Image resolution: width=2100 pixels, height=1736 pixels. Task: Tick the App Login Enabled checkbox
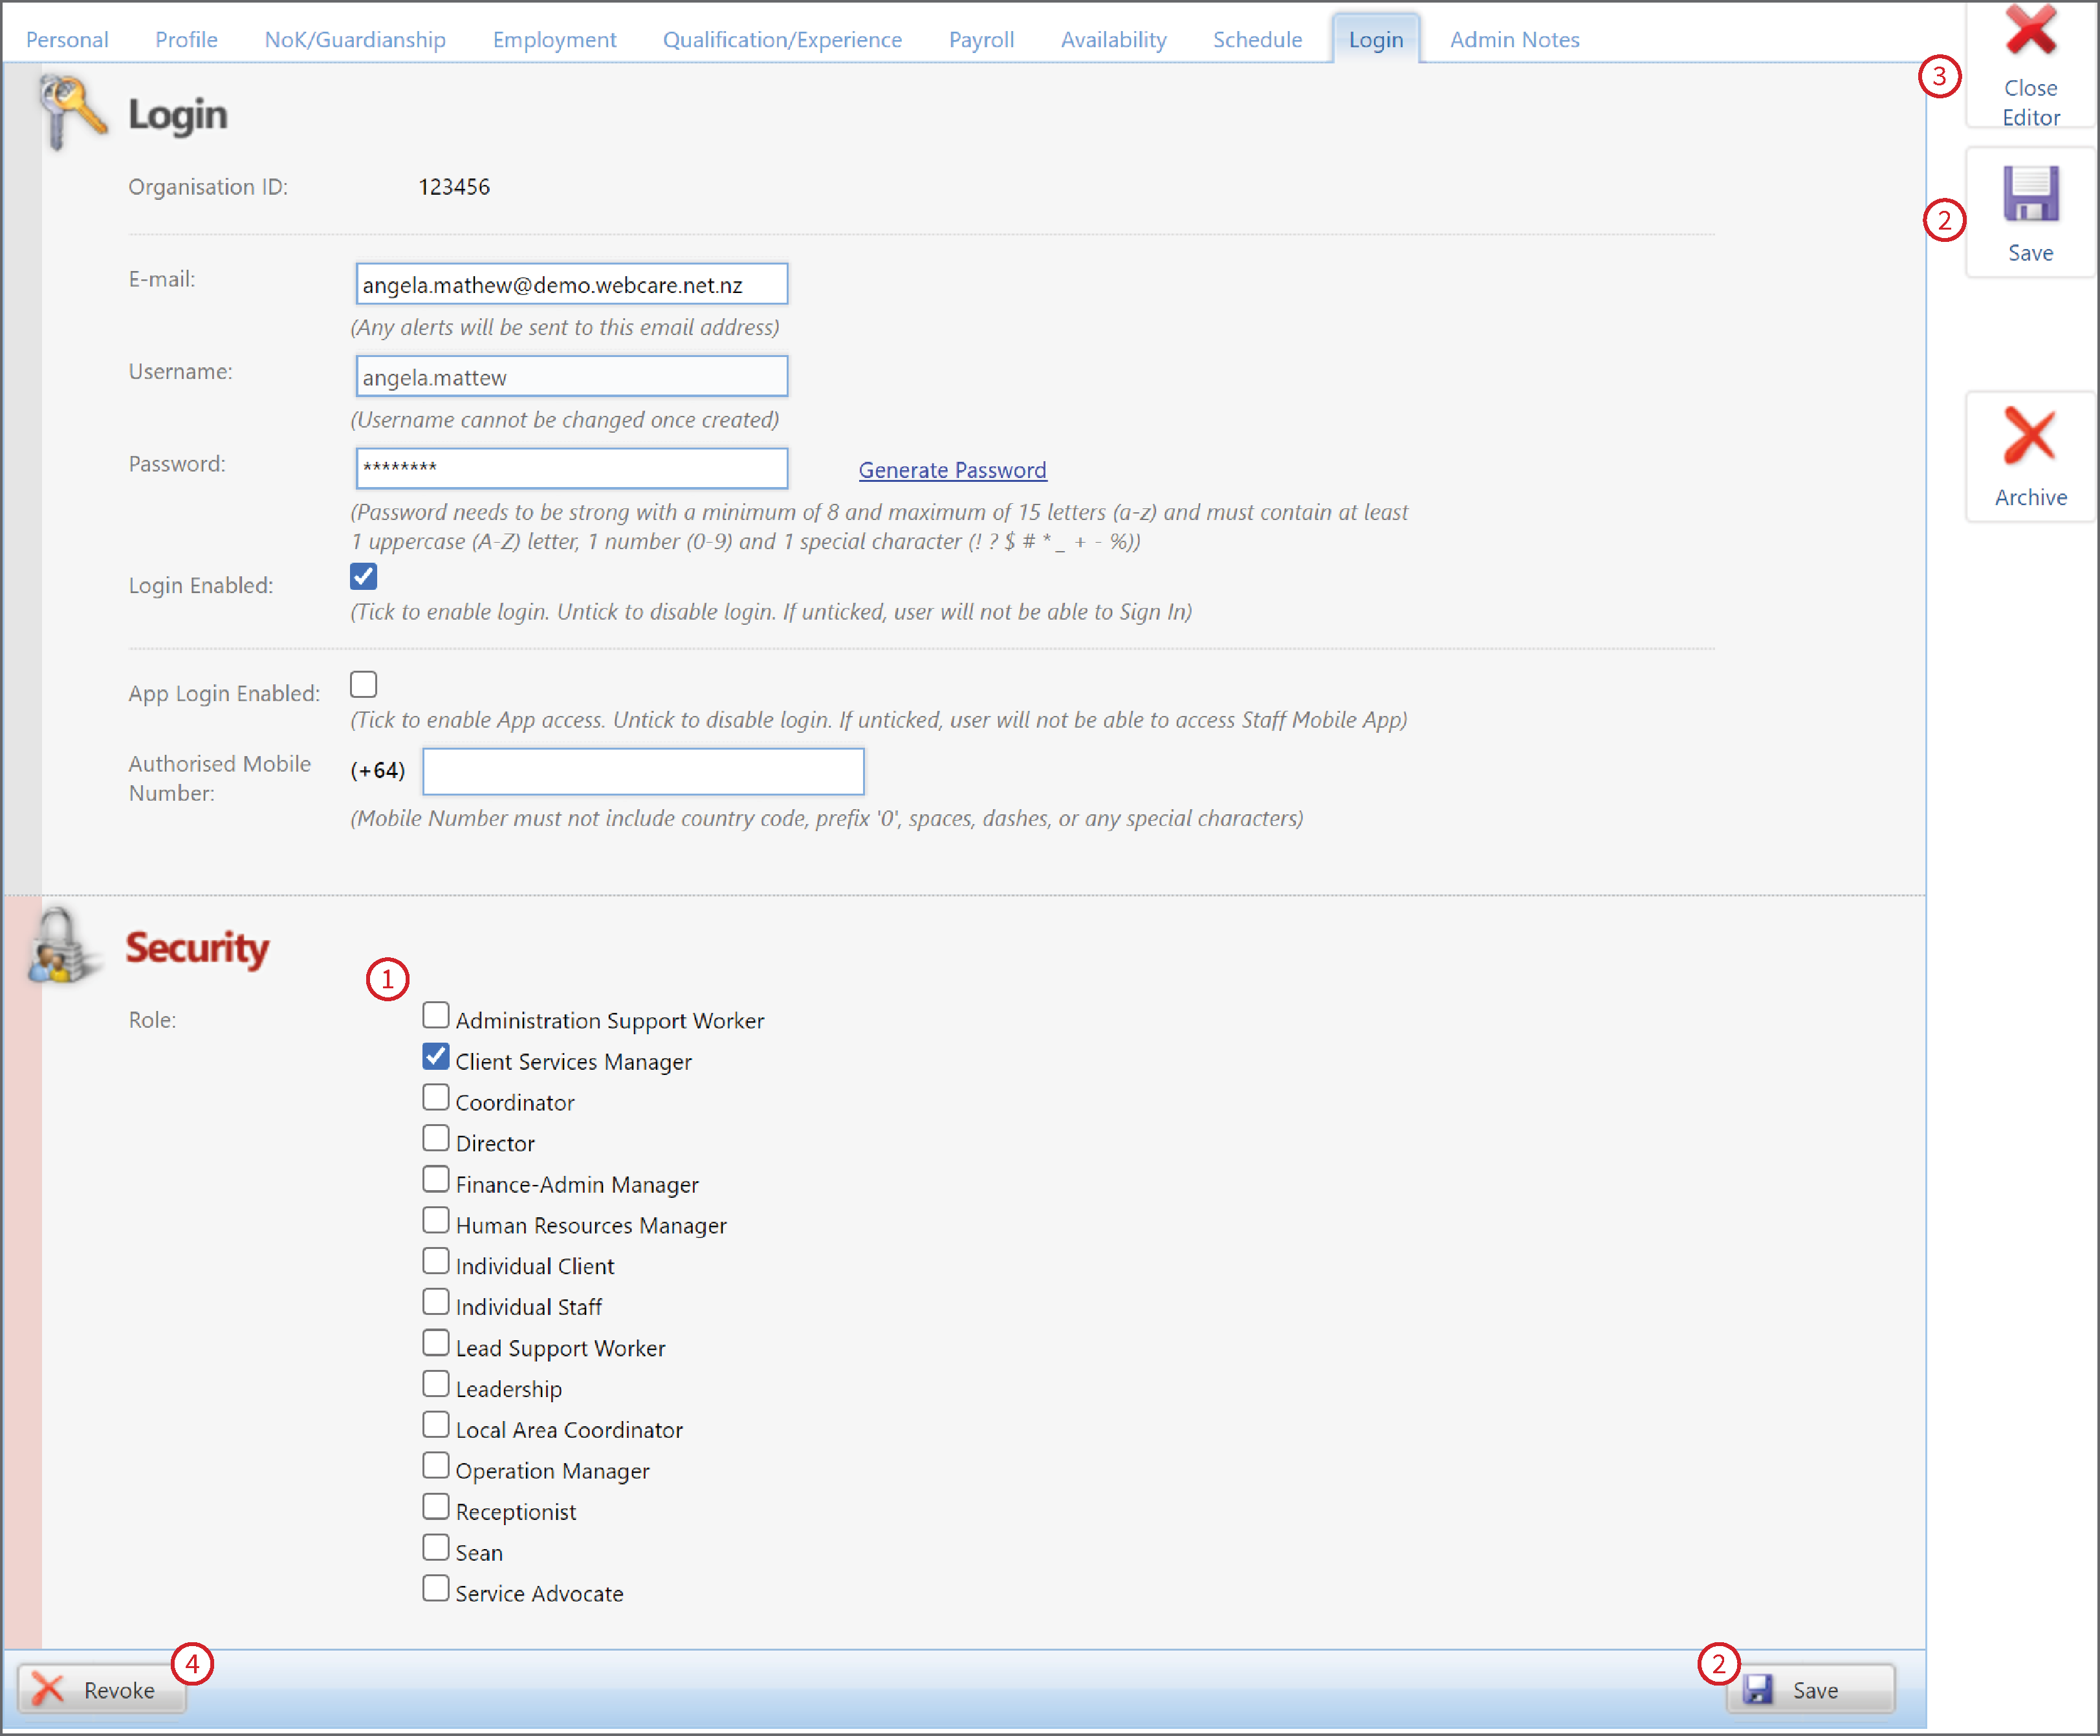tap(363, 685)
